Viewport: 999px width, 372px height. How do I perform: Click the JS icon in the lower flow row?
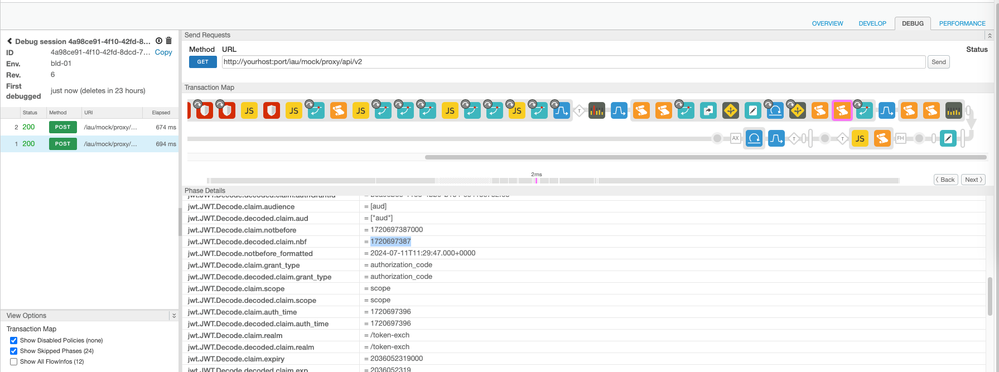click(x=860, y=138)
